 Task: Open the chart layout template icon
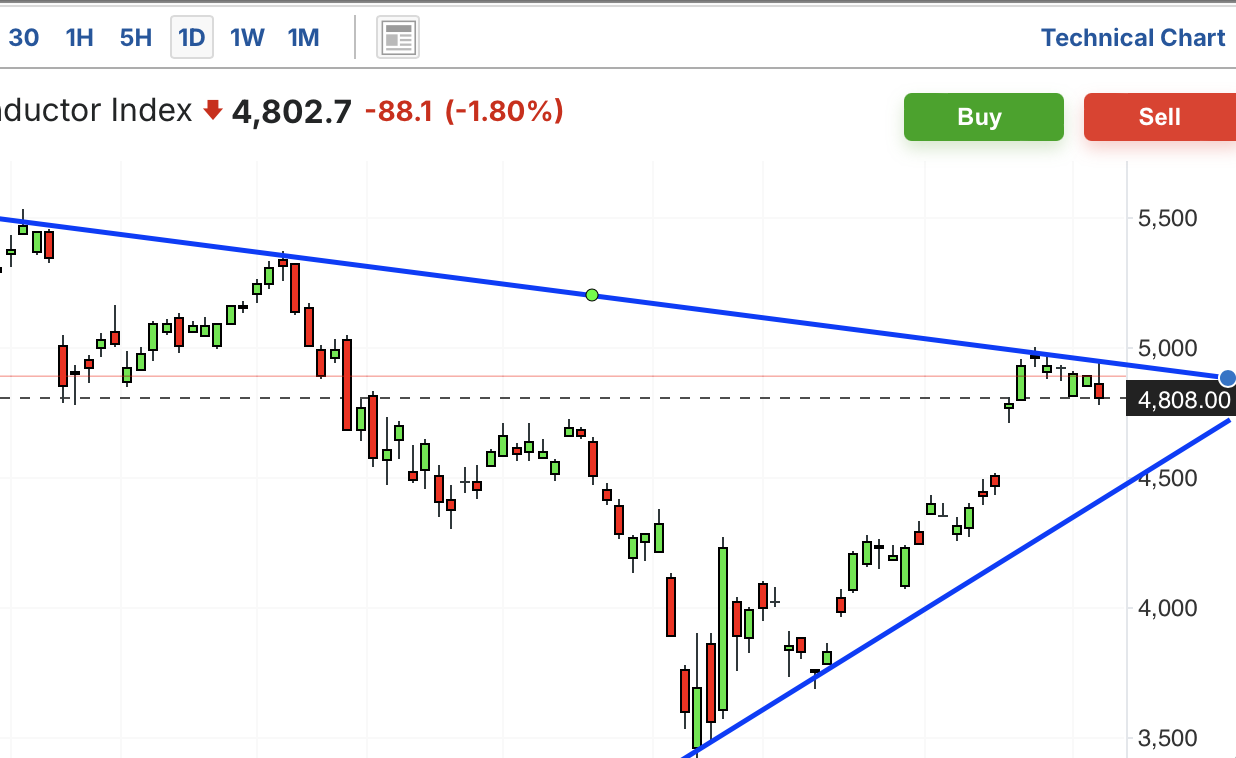398,38
